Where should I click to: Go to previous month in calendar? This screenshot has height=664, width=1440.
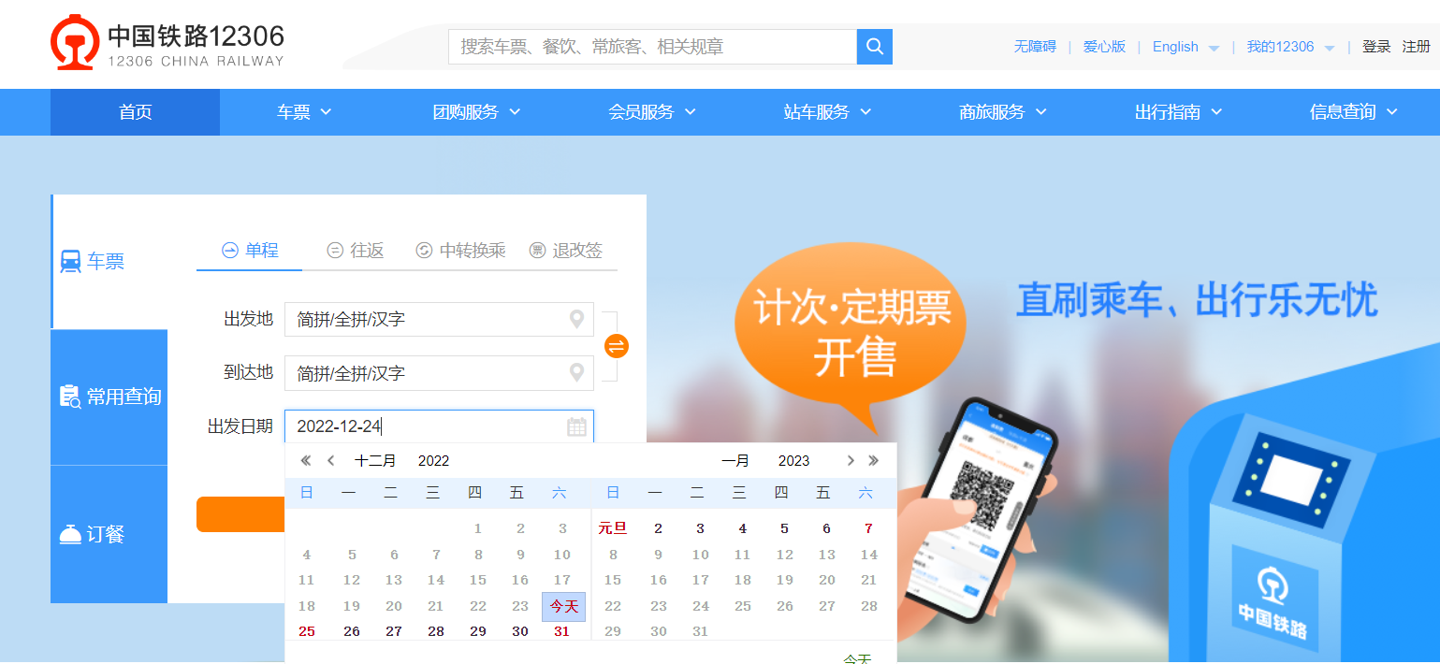click(331, 461)
